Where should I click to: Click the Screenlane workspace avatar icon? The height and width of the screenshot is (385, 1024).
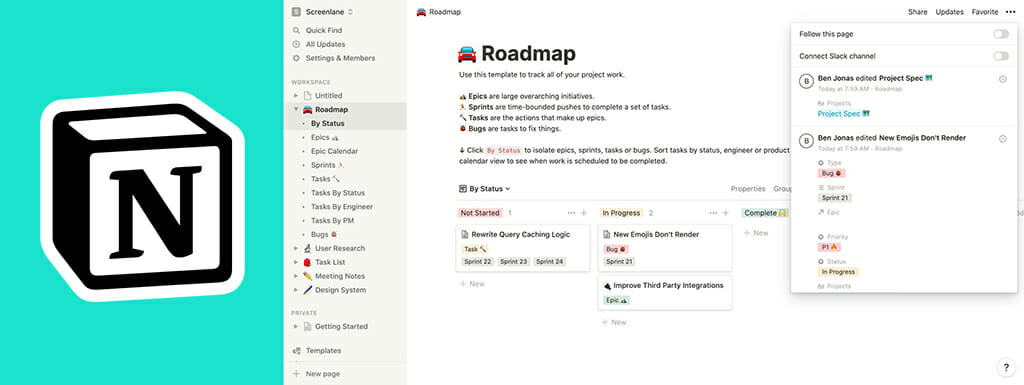click(296, 12)
